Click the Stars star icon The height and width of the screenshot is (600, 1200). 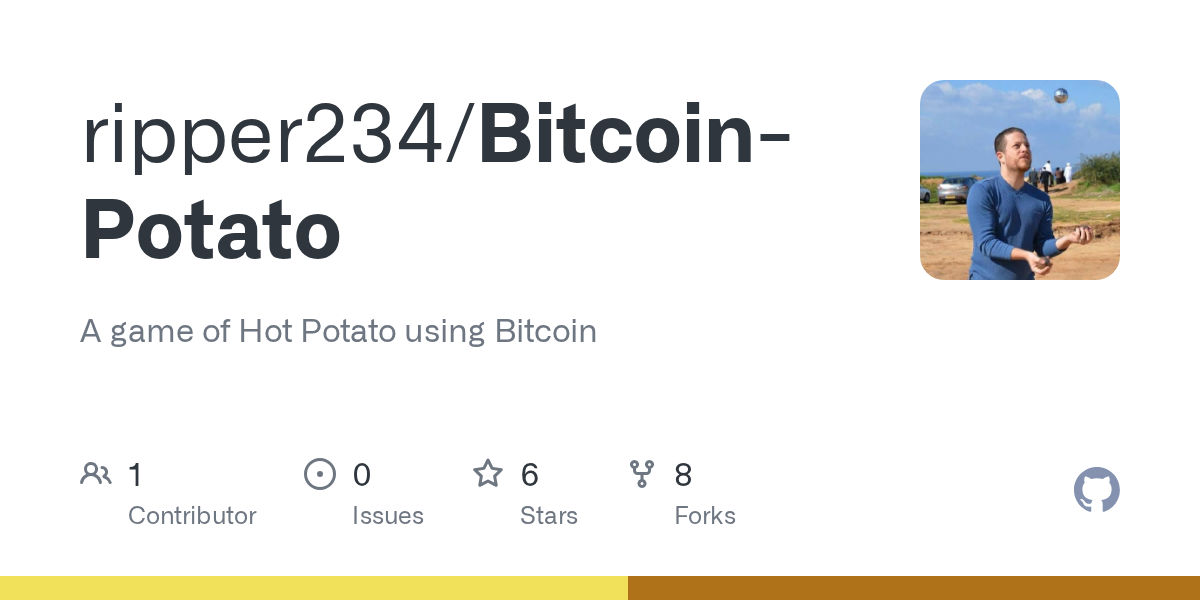pyautogui.click(x=488, y=474)
